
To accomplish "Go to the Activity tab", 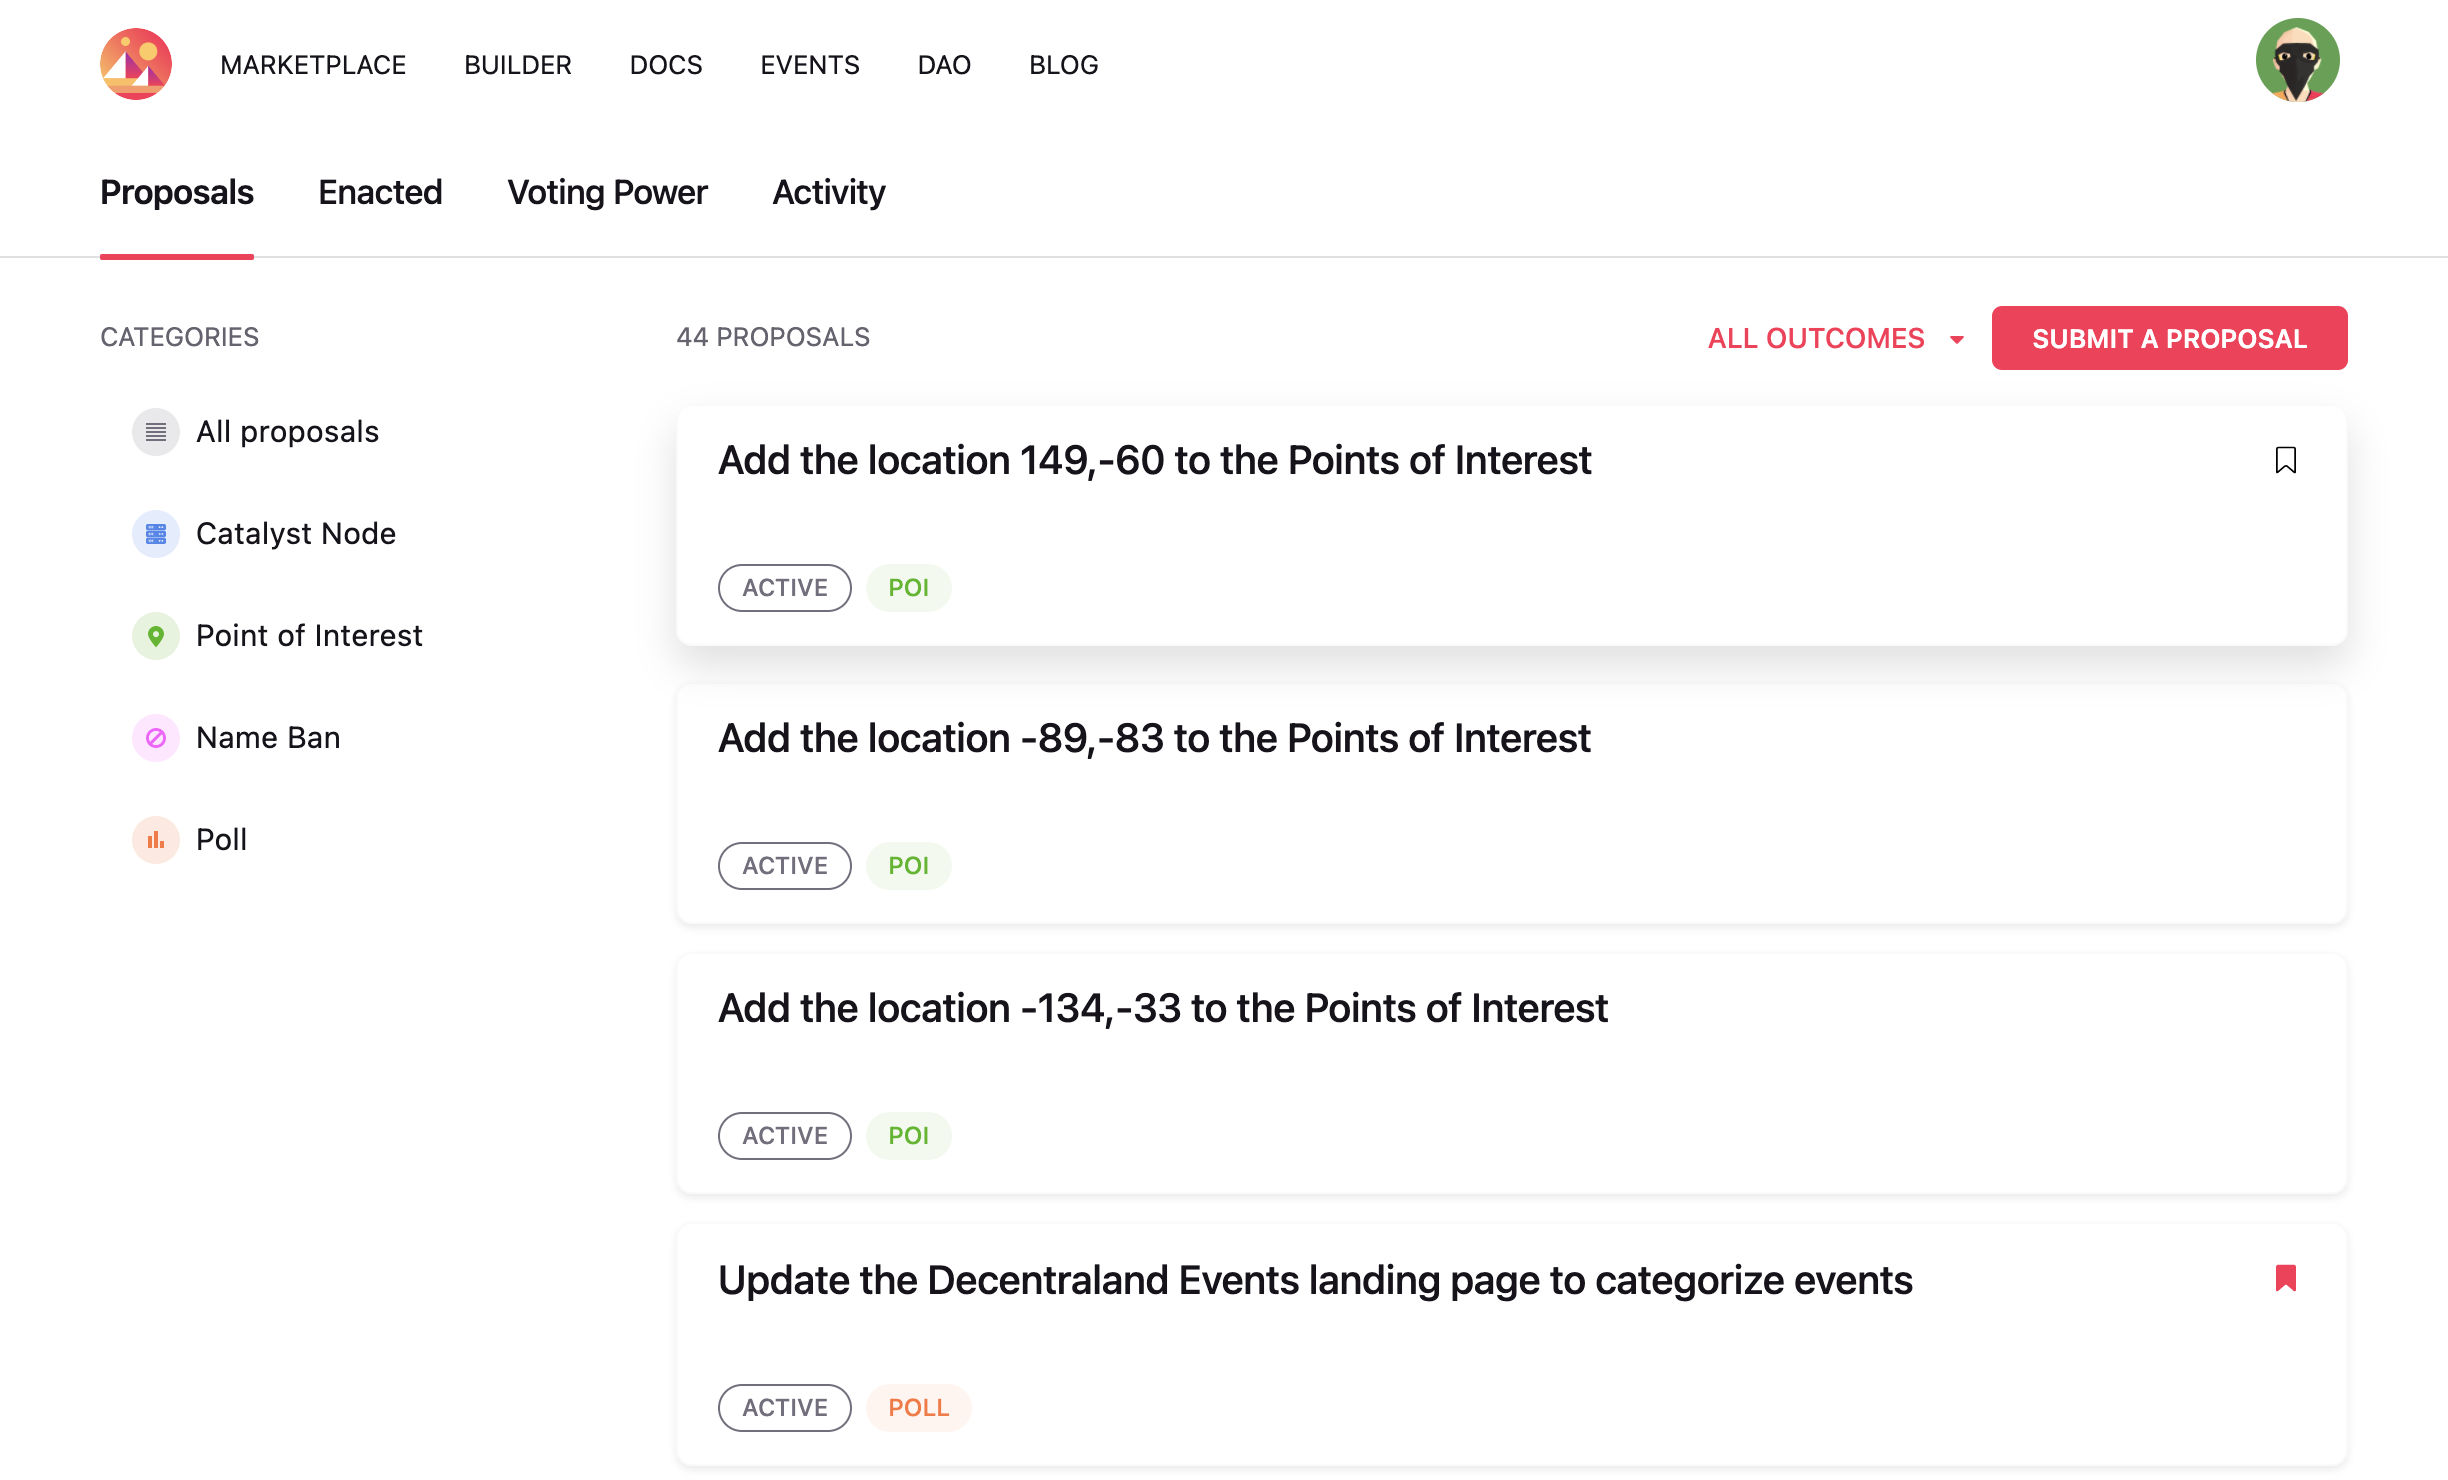I will click(828, 192).
